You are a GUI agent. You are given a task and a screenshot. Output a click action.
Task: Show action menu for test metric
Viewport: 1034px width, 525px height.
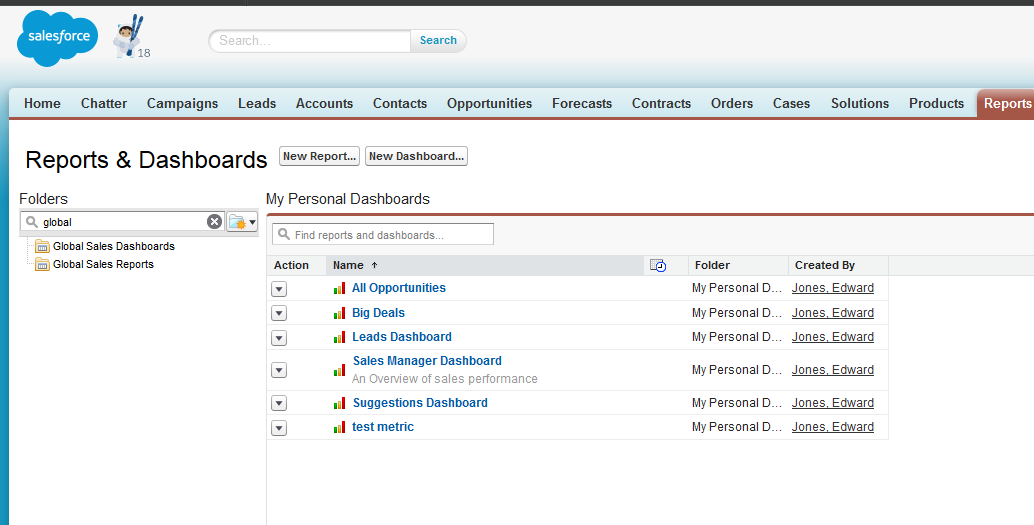pos(279,428)
